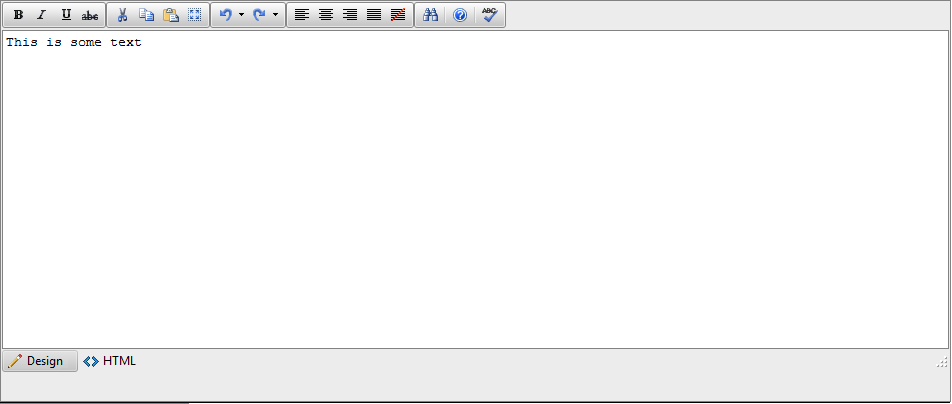Click on 'This is some text' line
Viewport: 952px width, 404px height.
73,43
